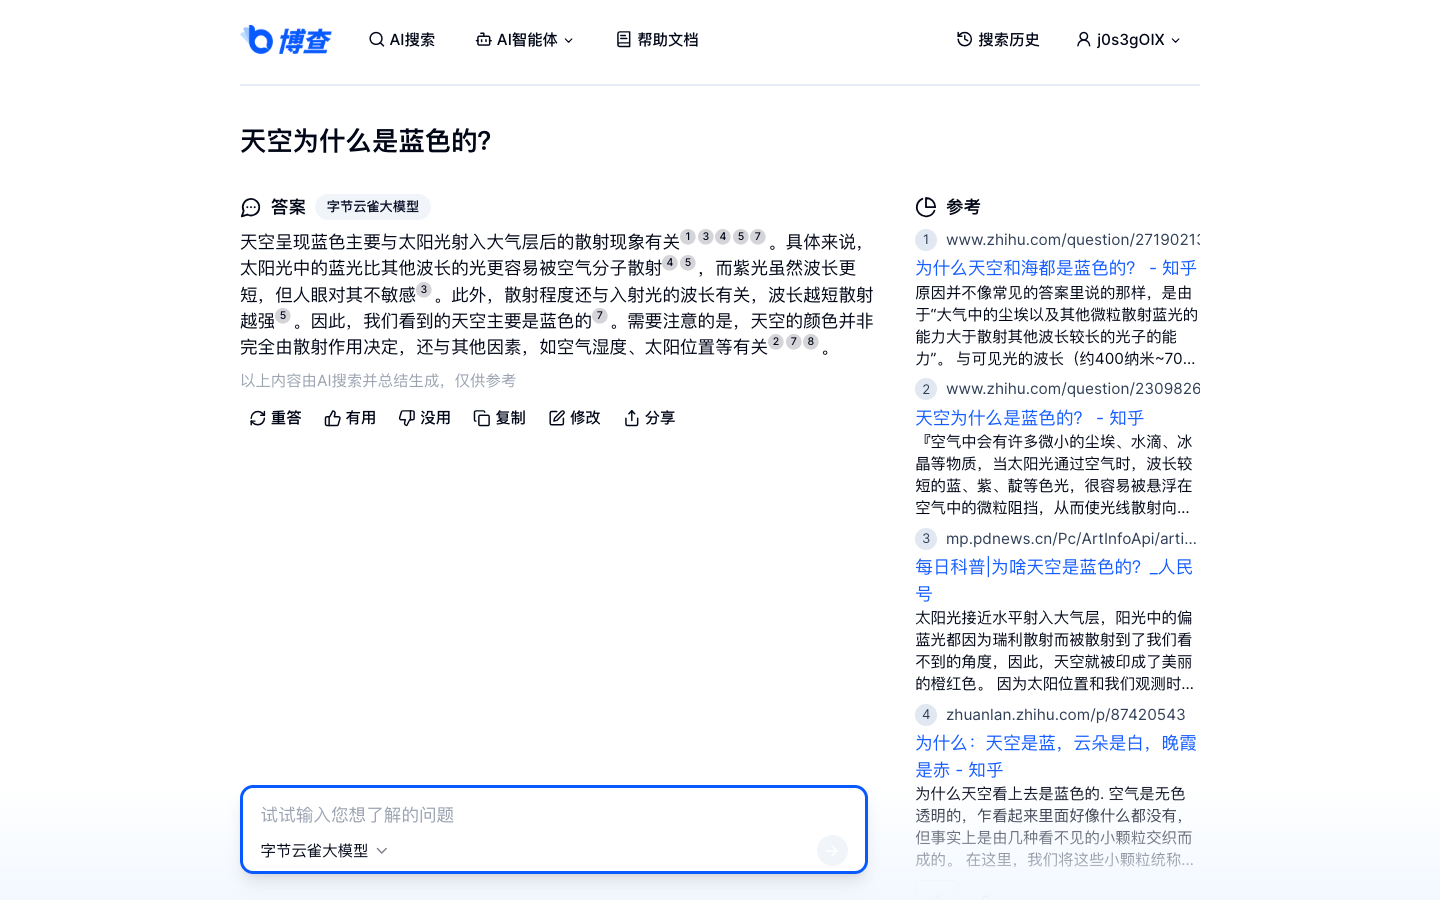Click the 参考 references panel clock icon
Screen dimensions: 1440x900
click(925, 207)
